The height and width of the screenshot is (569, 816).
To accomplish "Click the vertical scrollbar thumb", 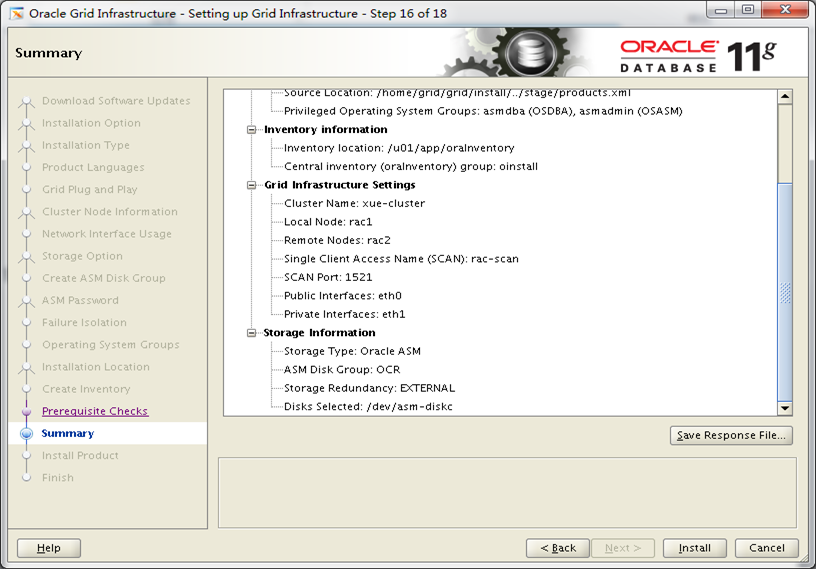I will [x=785, y=292].
